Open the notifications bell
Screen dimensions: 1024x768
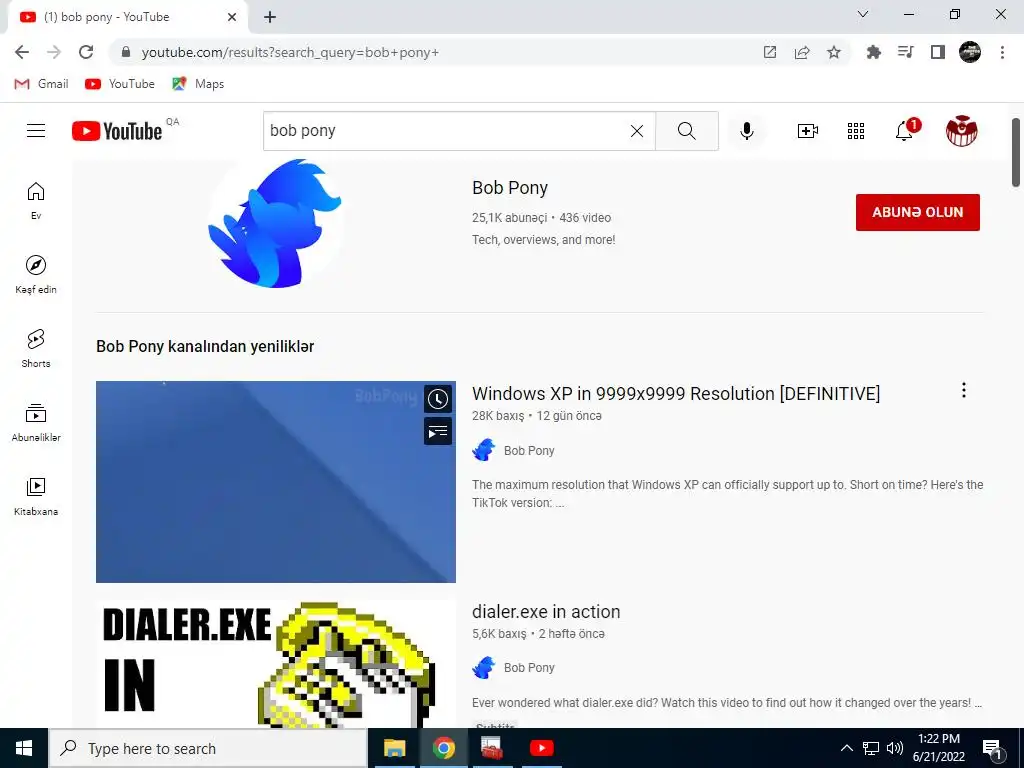coord(904,131)
